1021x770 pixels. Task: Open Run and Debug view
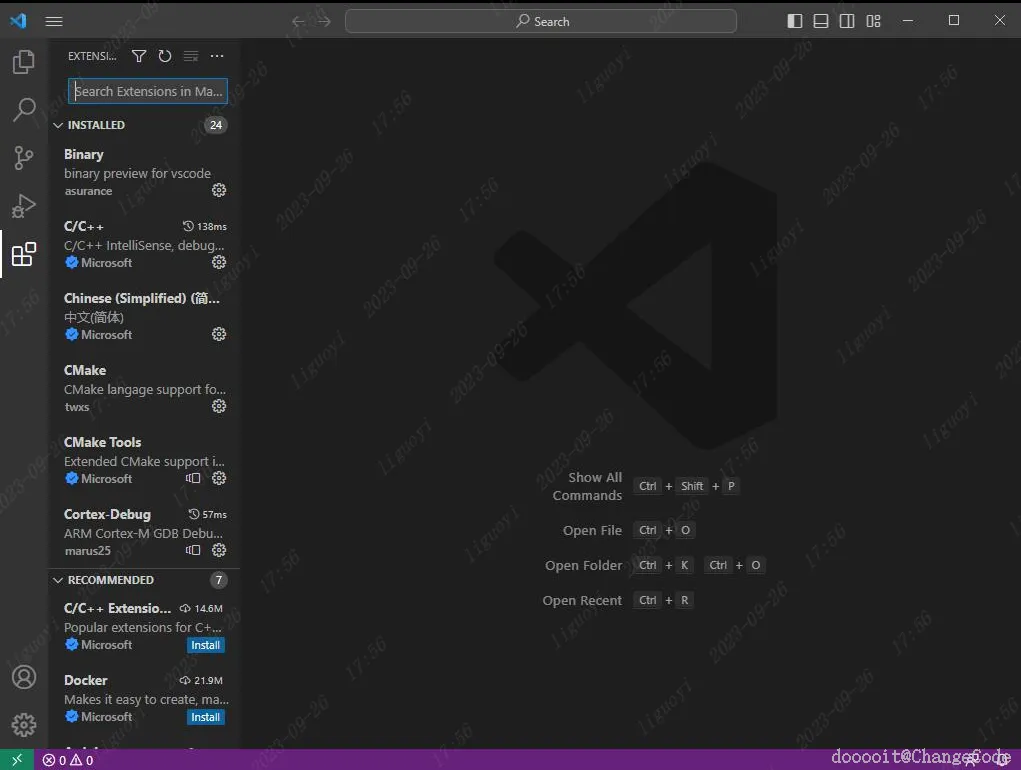pos(24,206)
